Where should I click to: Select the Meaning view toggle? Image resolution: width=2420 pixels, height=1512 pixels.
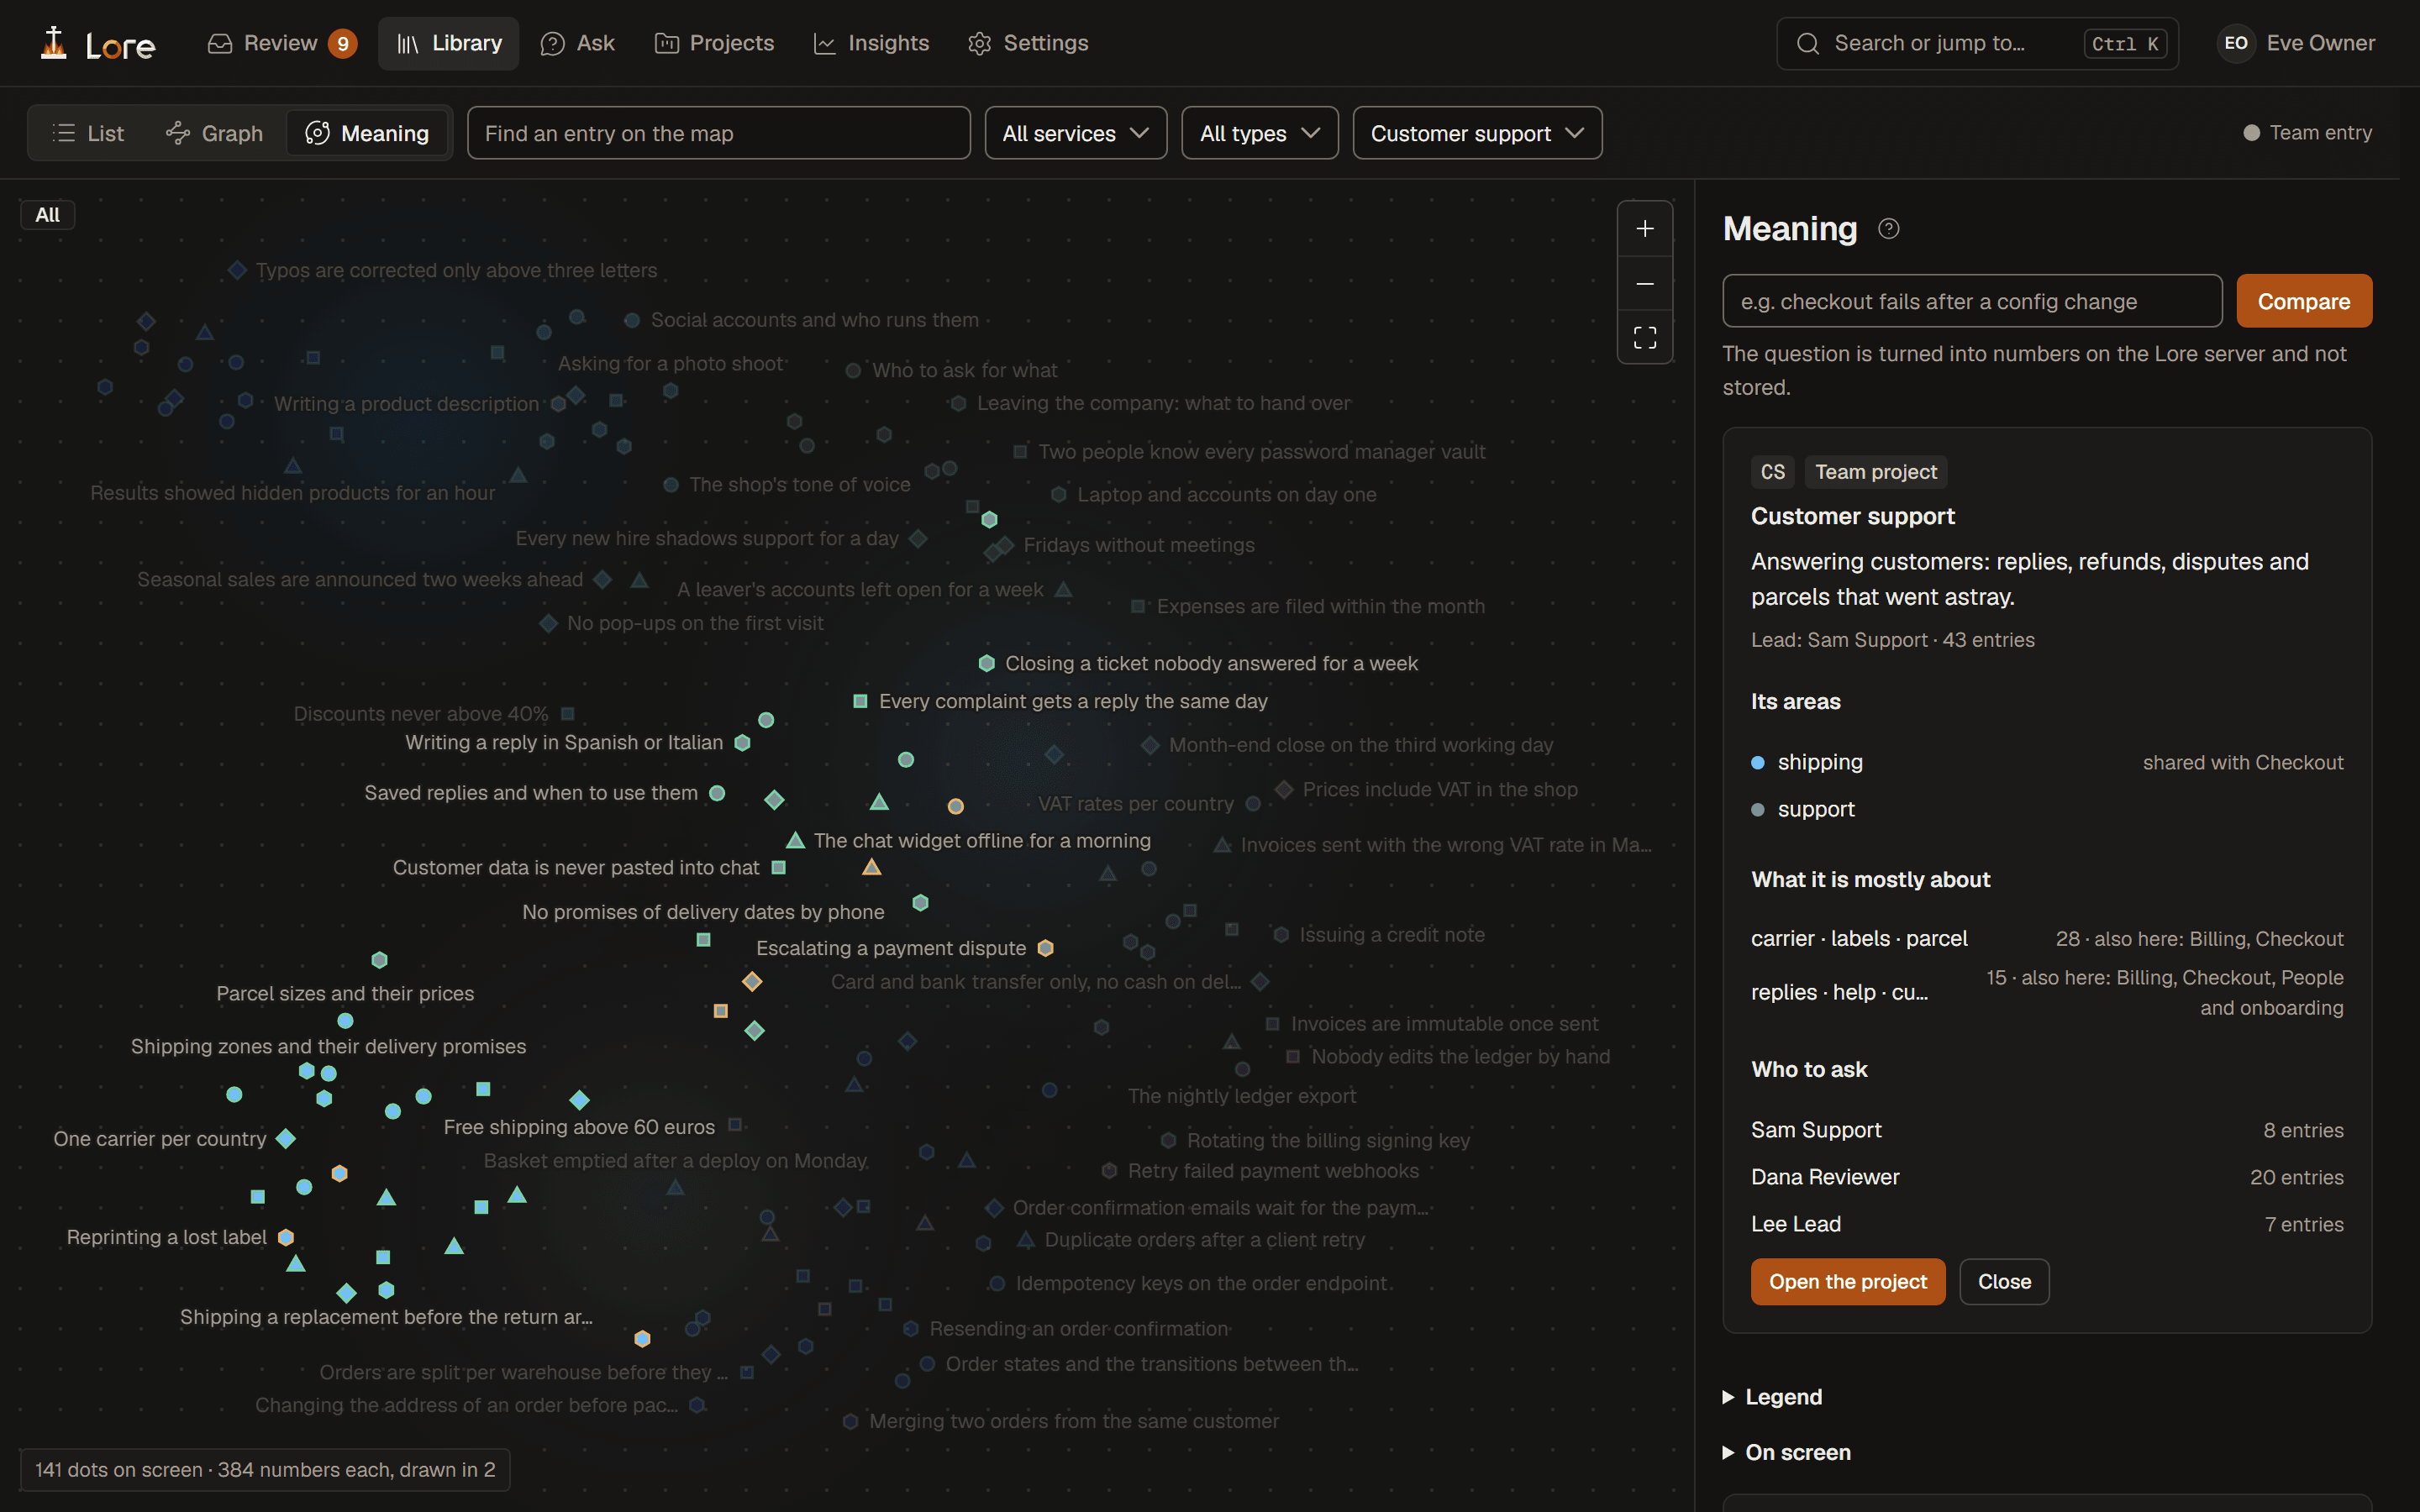(367, 133)
